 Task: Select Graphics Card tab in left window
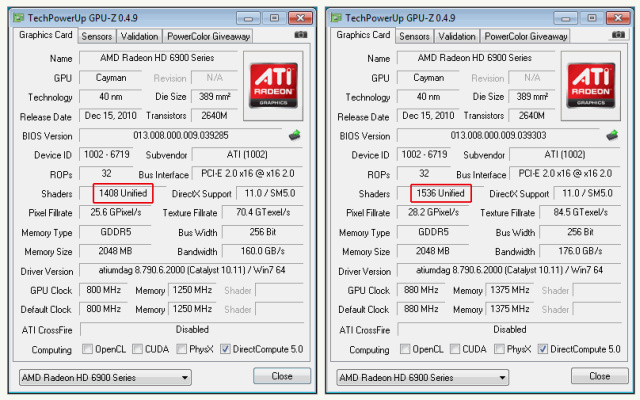pos(45,35)
